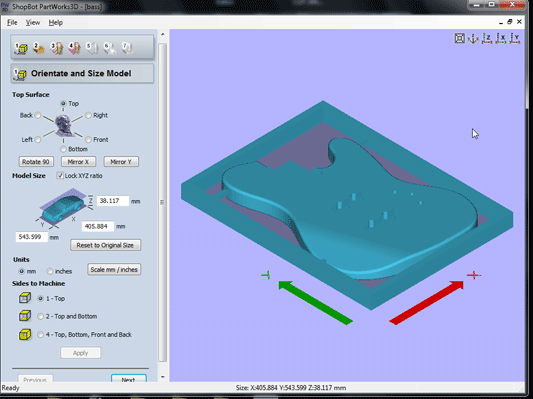Toggle the Lock XYZ ratio checkbox

(60, 176)
